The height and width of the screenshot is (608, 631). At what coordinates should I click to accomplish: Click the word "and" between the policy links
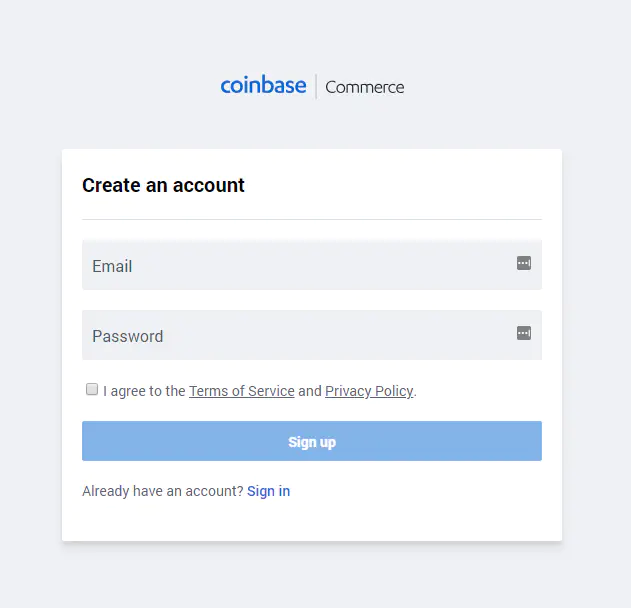pos(310,391)
